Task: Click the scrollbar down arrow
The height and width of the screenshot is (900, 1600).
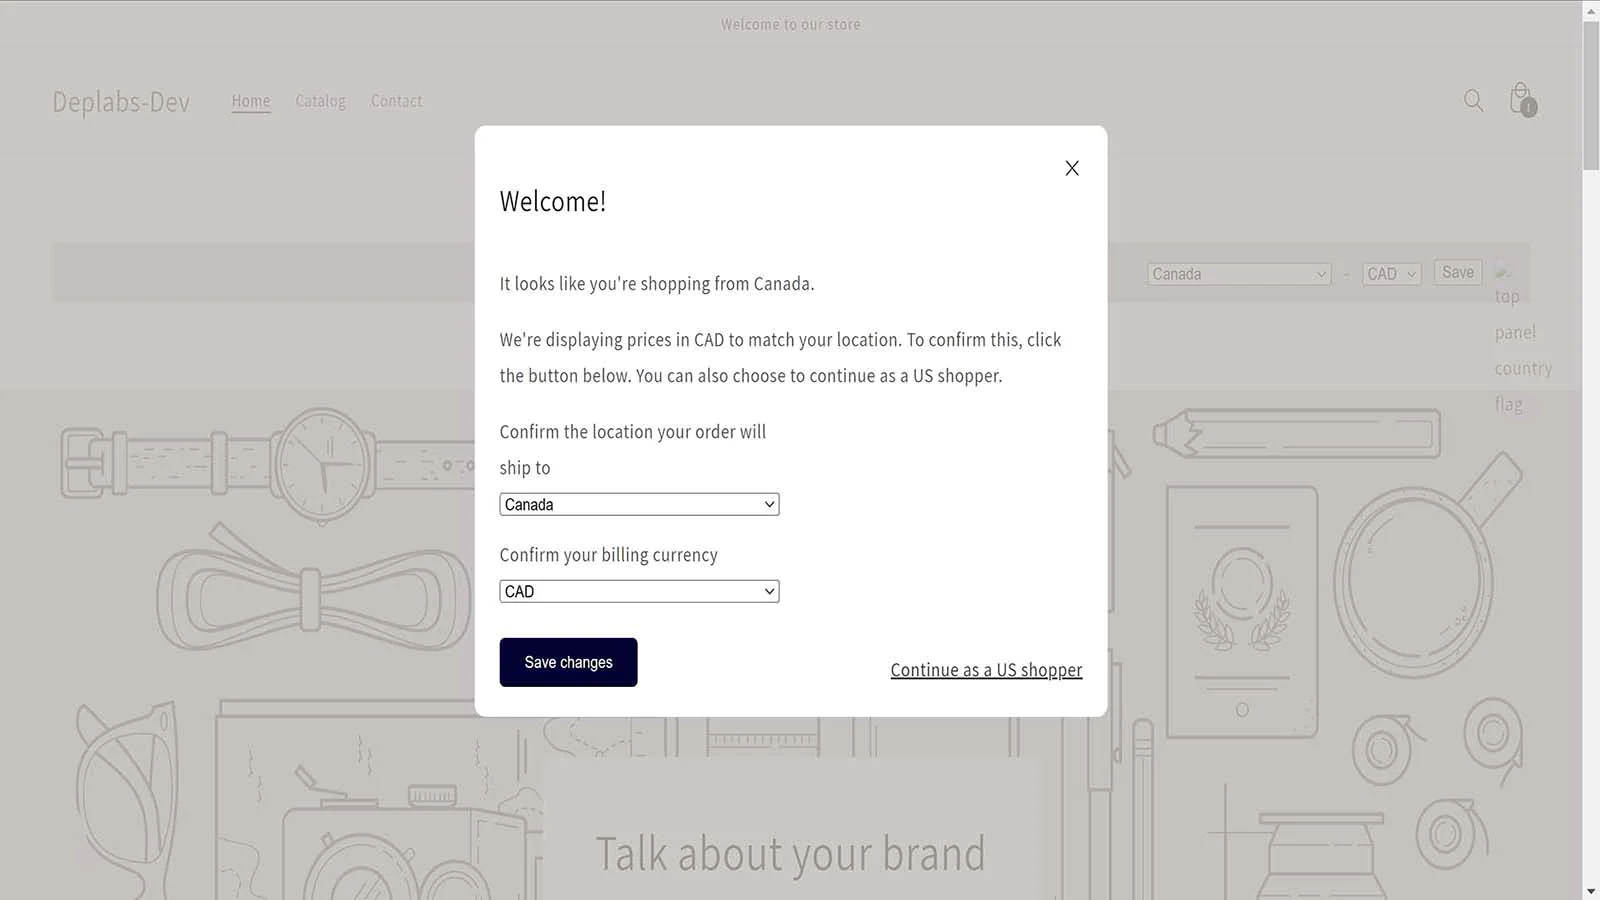Action: (x=1591, y=890)
